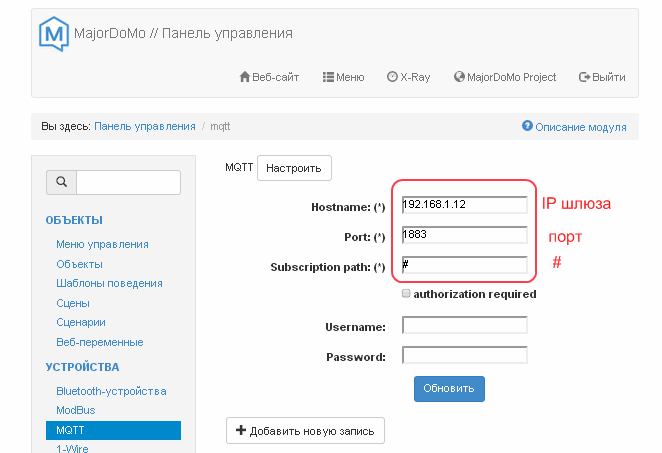The height and width of the screenshot is (453, 662).
Task: Click the Subscription path field
Action: coord(464,266)
